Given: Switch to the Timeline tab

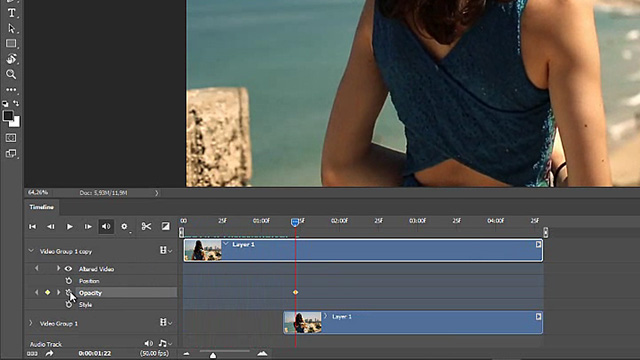Looking at the screenshot, I should (42, 207).
